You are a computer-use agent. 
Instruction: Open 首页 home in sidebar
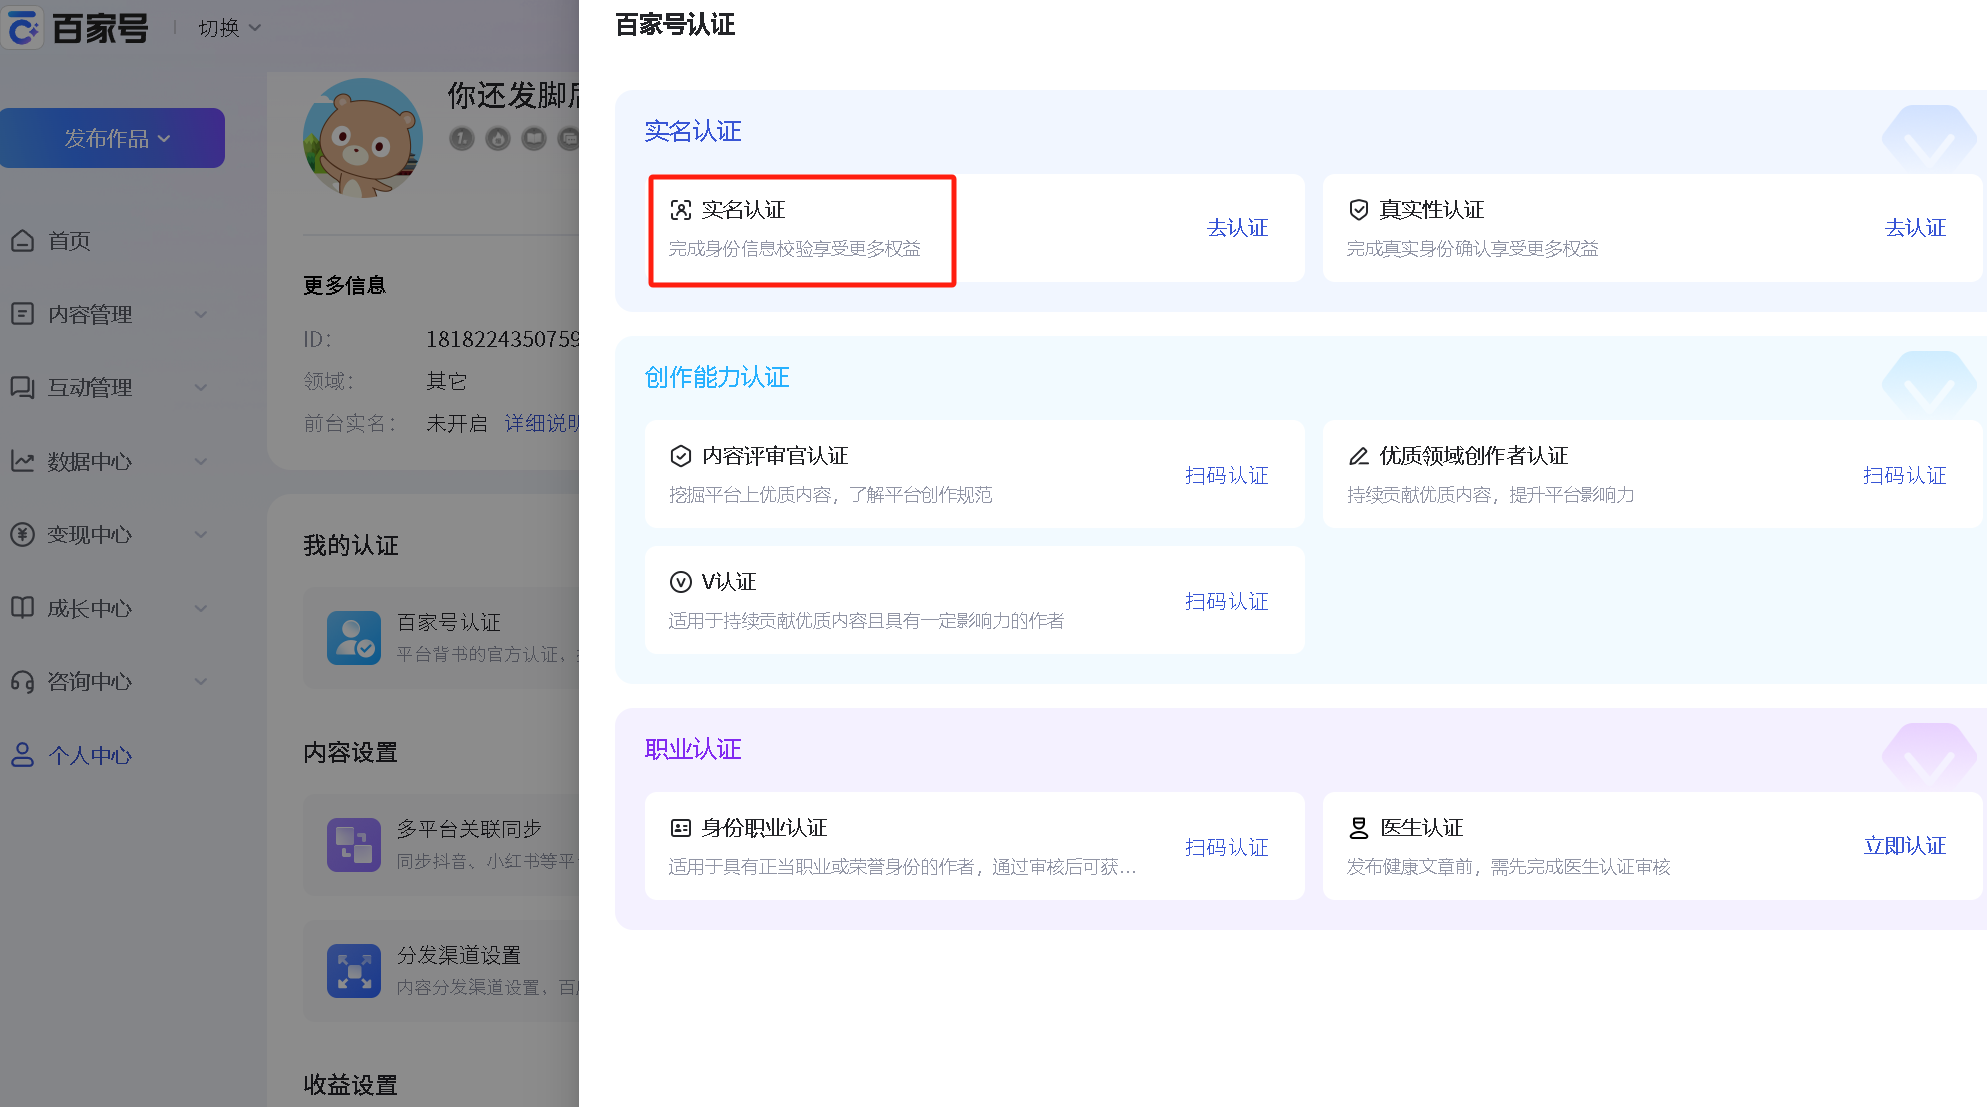(69, 241)
